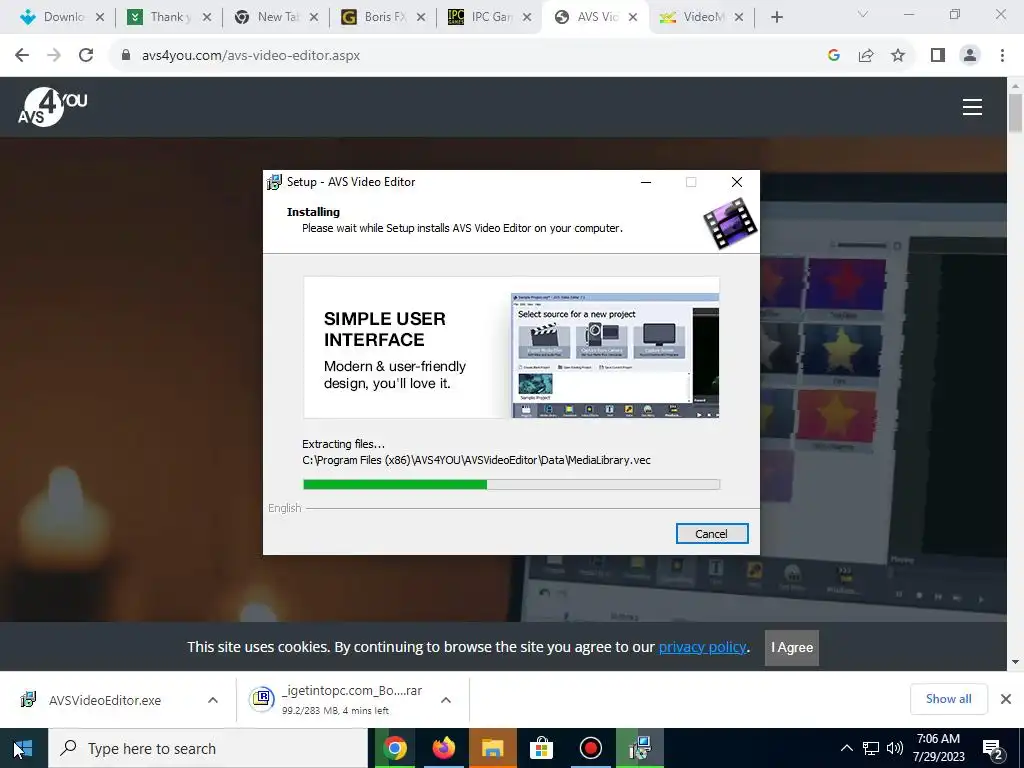The height and width of the screenshot is (768, 1024).
Task: Reload the current page
Action: coord(86,56)
